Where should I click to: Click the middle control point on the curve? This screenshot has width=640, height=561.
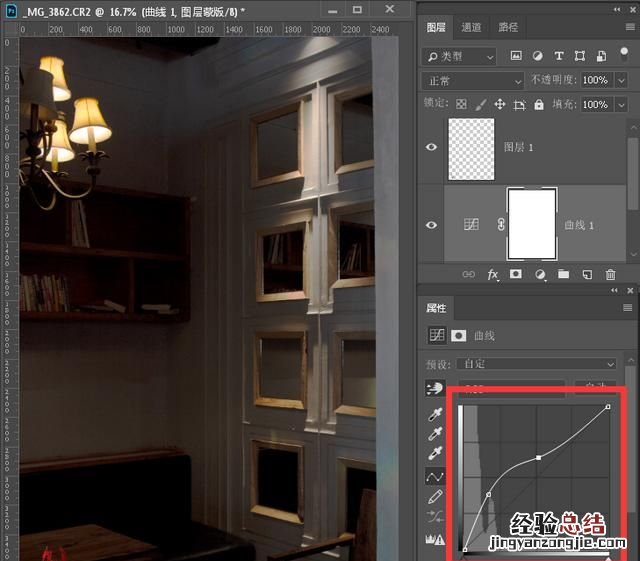pyautogui.click(x=539, y=458)
